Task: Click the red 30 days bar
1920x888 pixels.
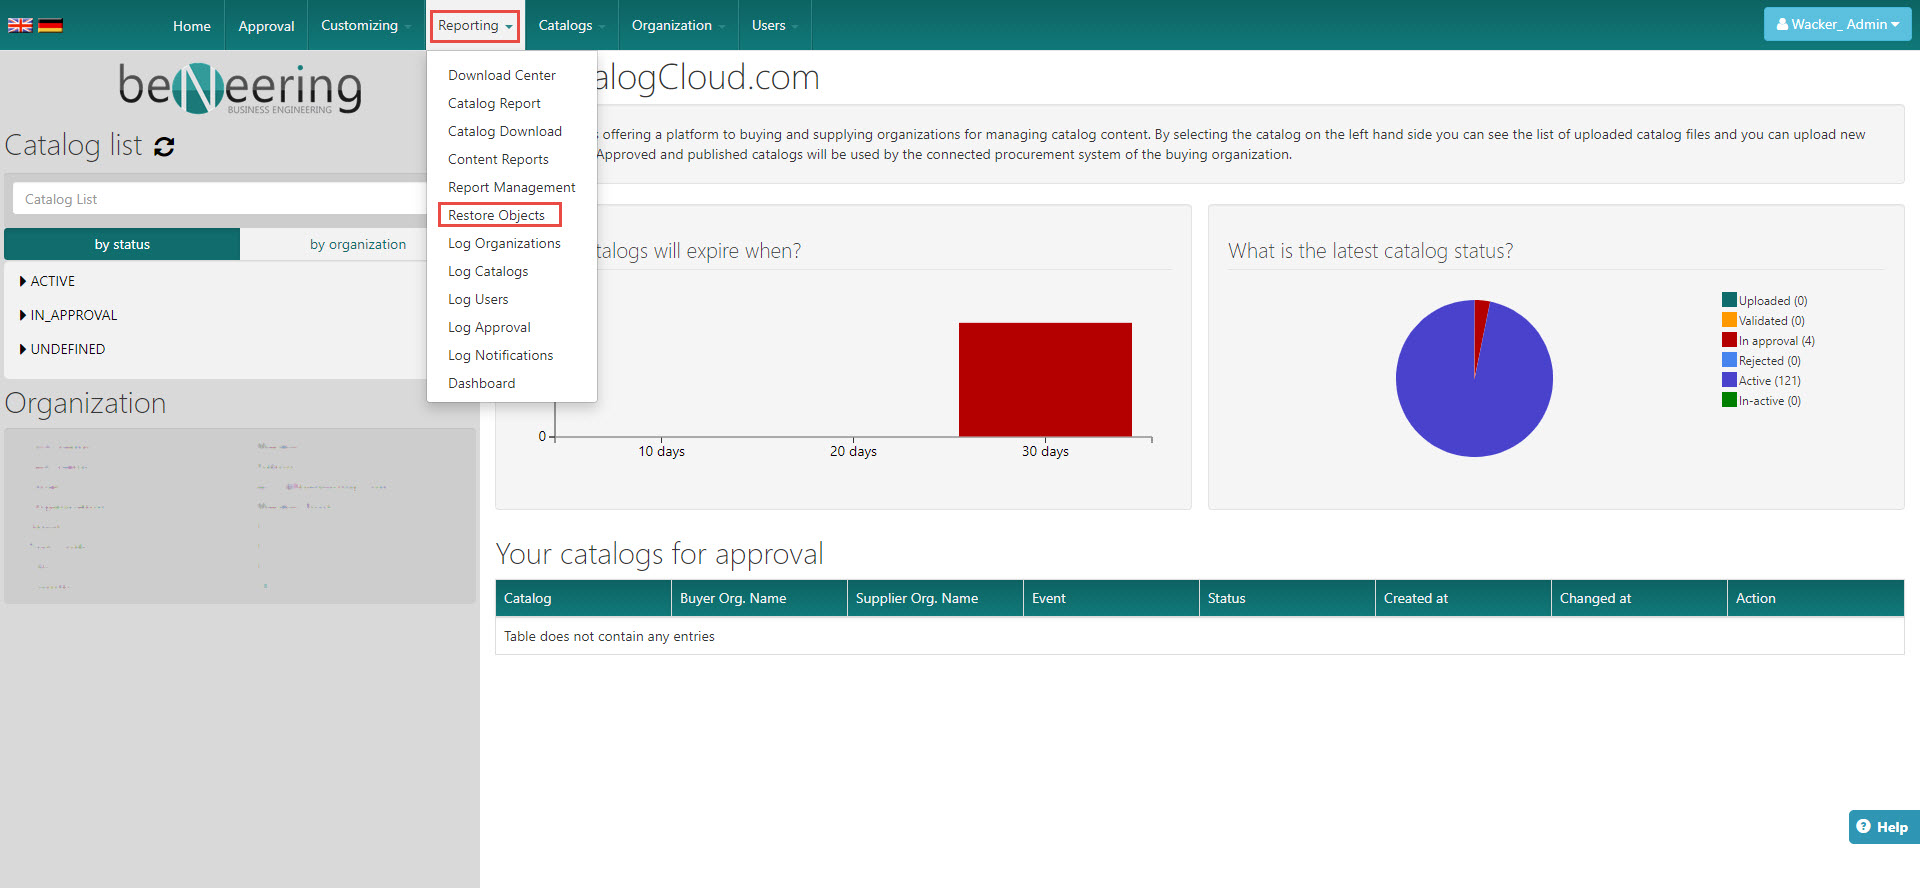Action: click(x=1045, y=379)
